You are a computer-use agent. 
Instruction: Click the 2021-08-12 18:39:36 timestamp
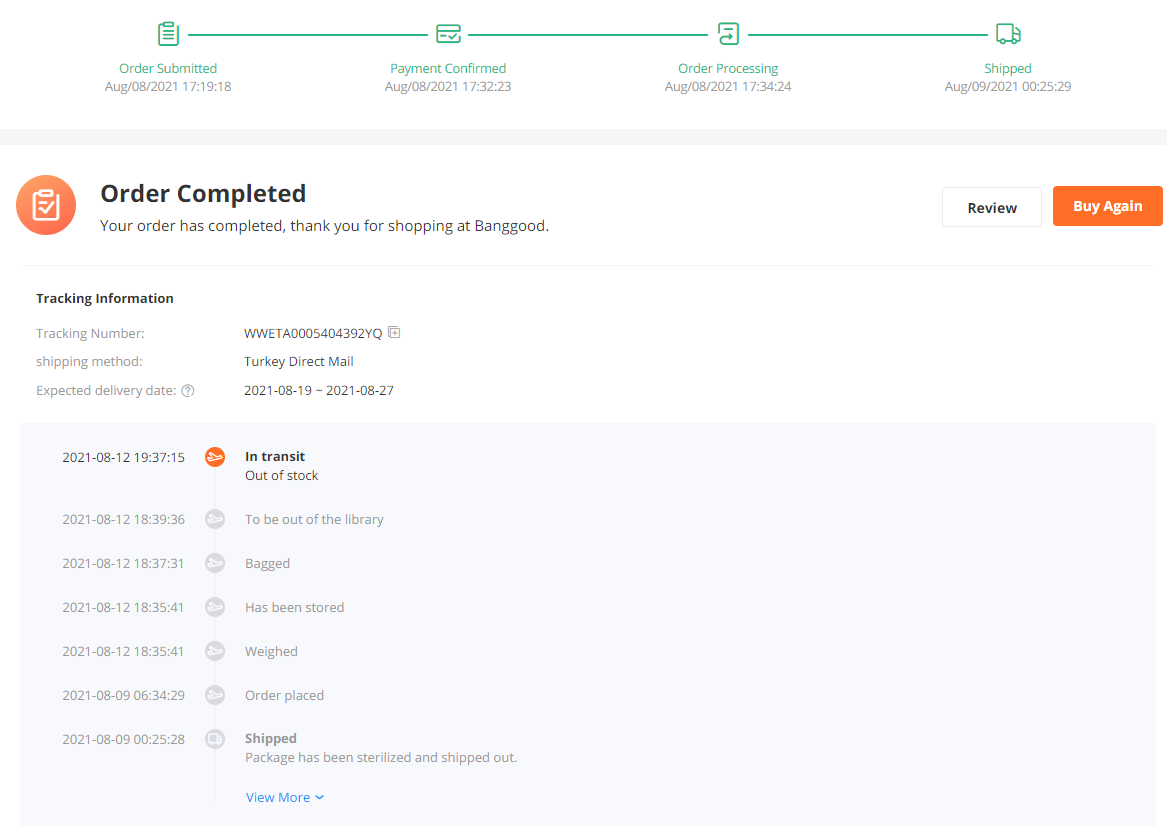point(124,519)
